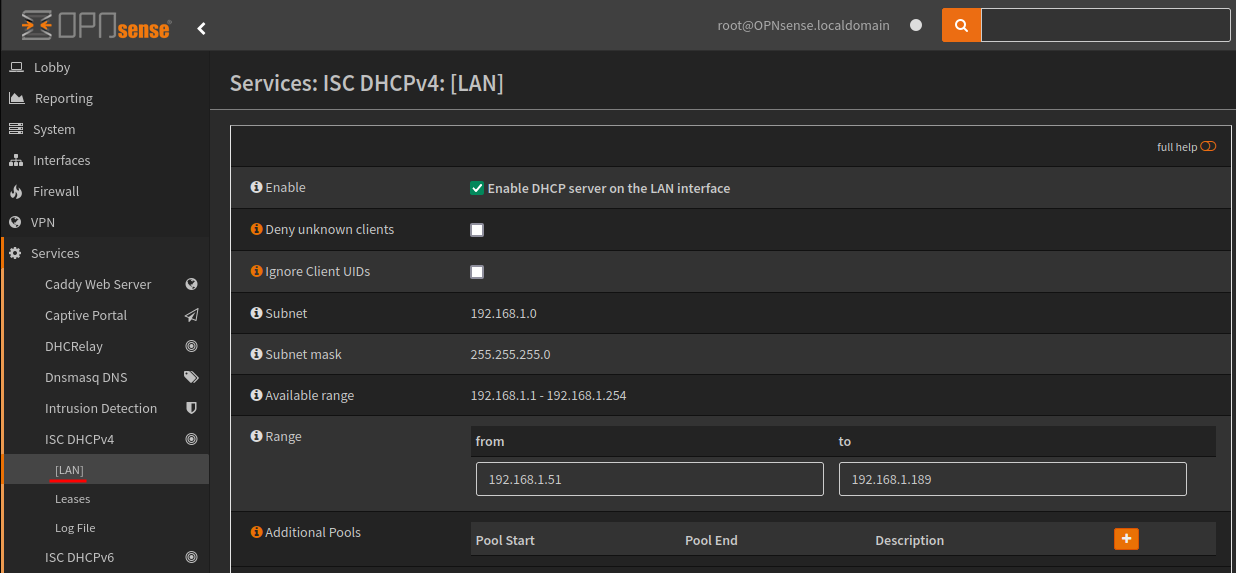Expand the ISC DHCPv6 submenu
The image size is (1236, 573).
tap(80, 557)
